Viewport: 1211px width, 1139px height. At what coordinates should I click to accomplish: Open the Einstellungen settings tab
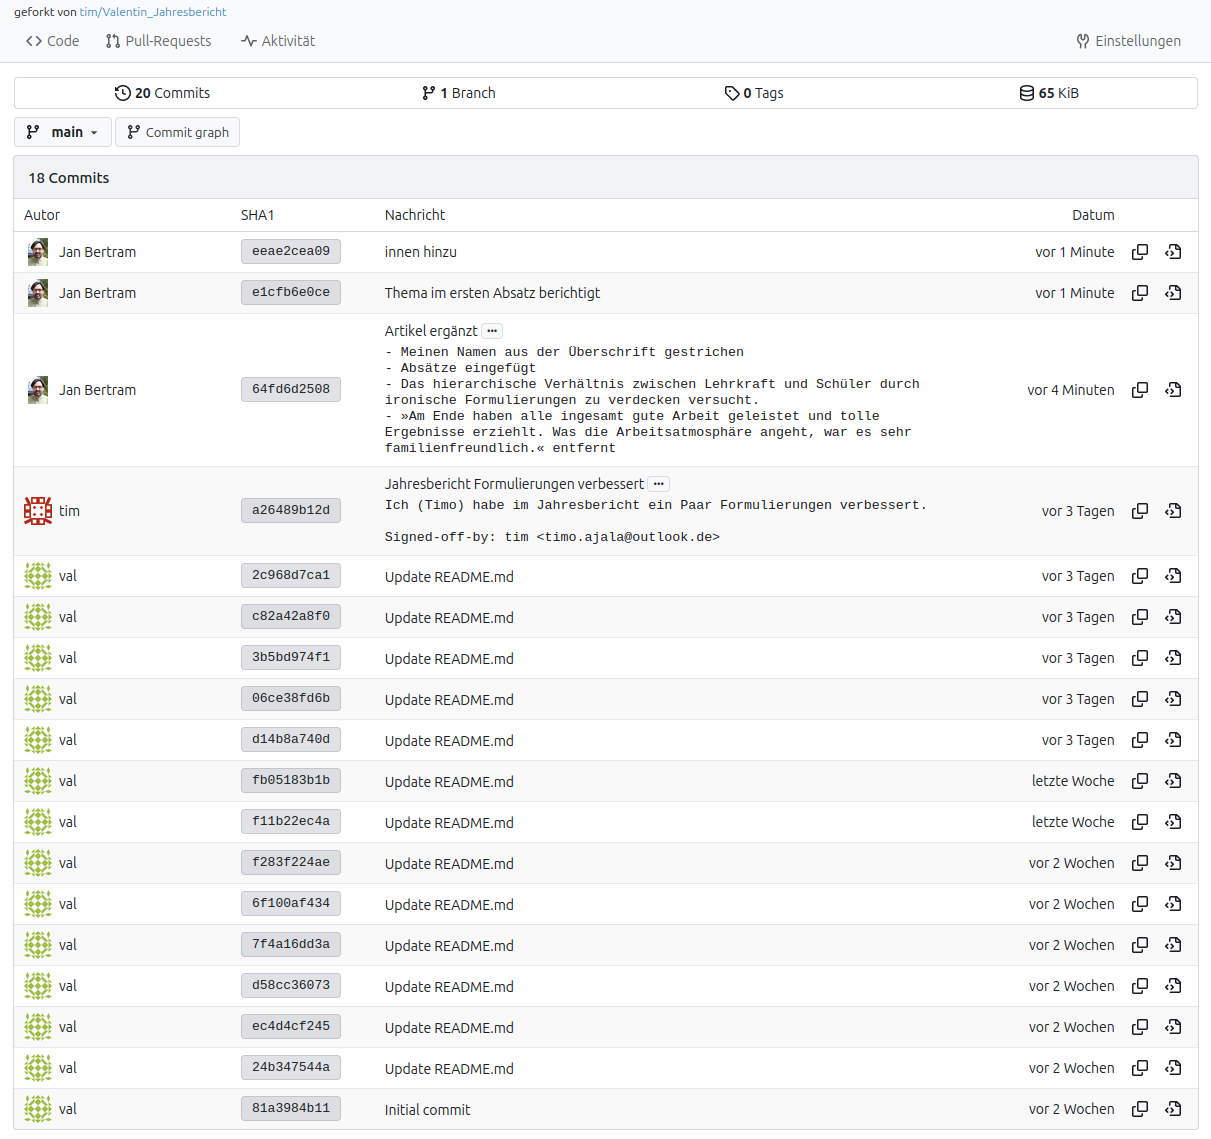tap(1128, 41)
